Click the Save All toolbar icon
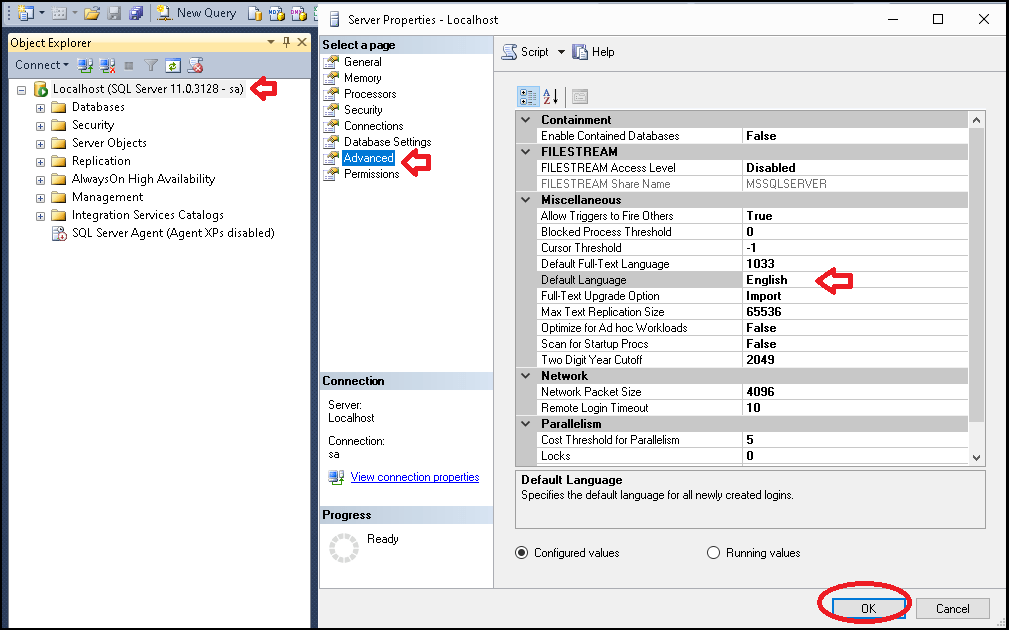1009x630 pixels. point(136,13)
